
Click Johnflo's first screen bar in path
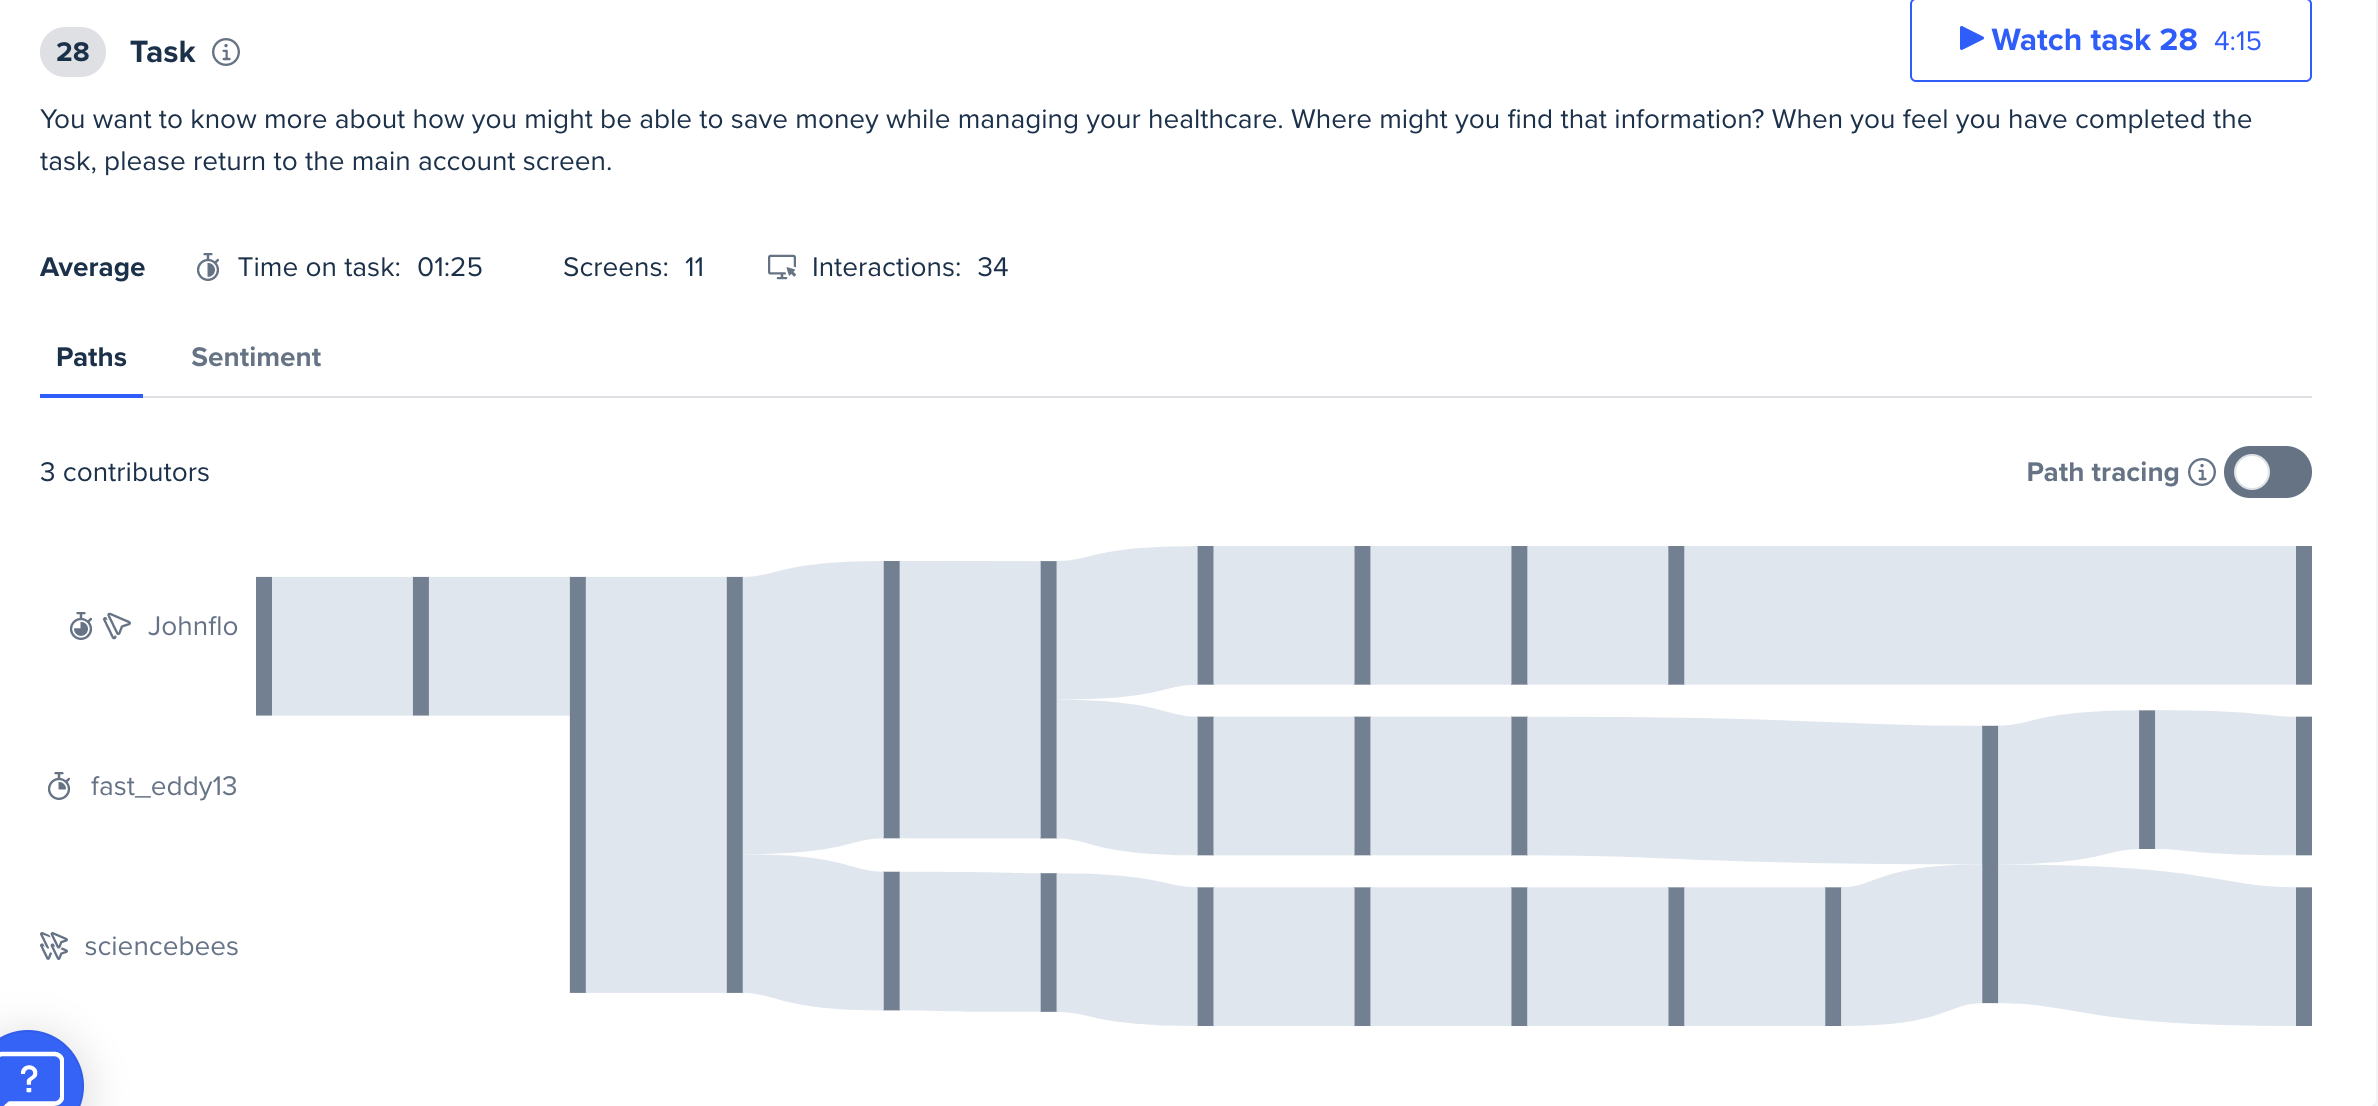coord(264,645)
